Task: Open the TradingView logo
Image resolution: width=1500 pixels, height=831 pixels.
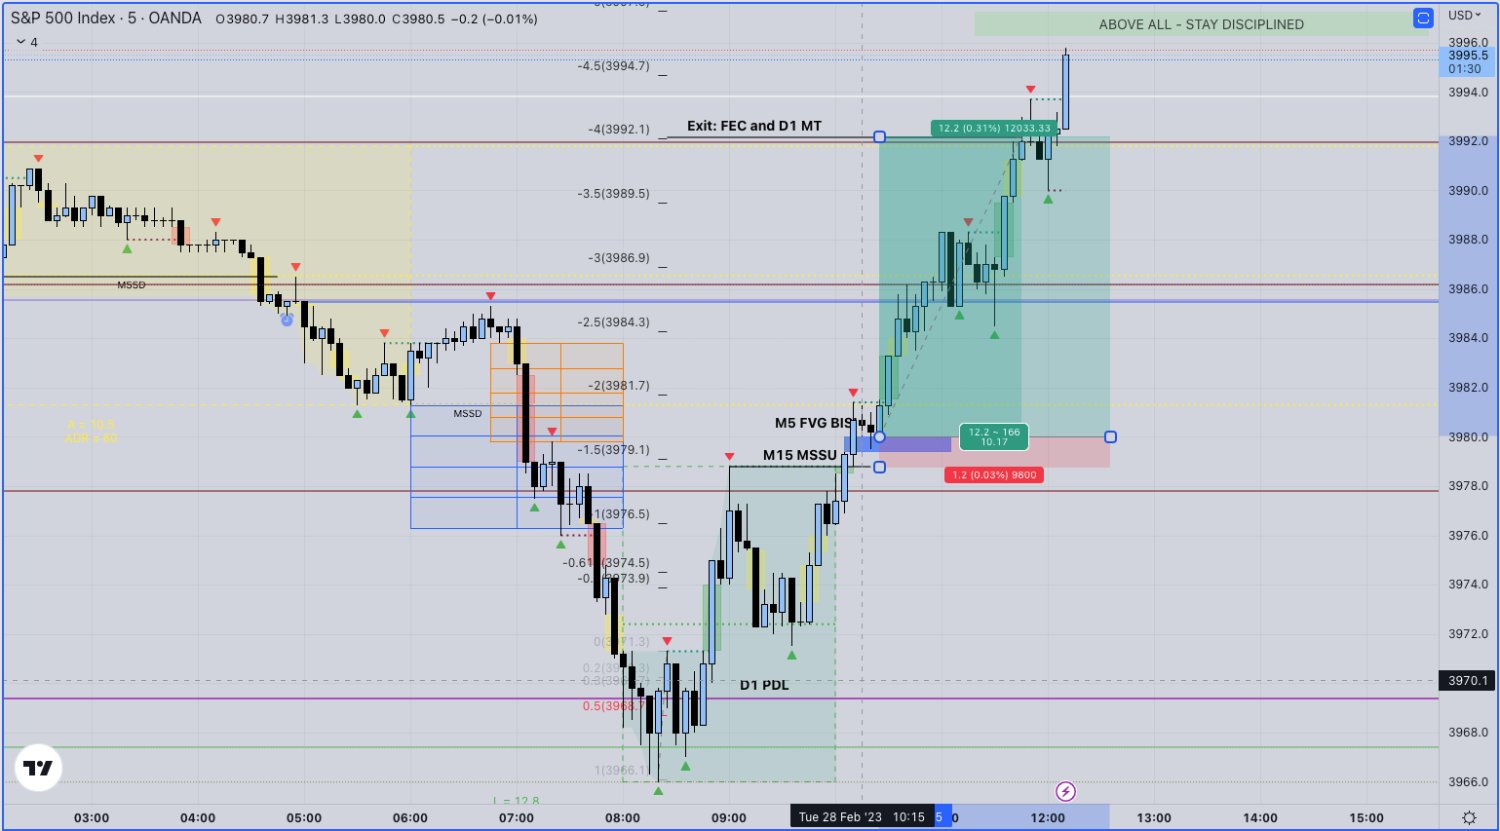Action: pyautogui.click(x=39, y=768)
